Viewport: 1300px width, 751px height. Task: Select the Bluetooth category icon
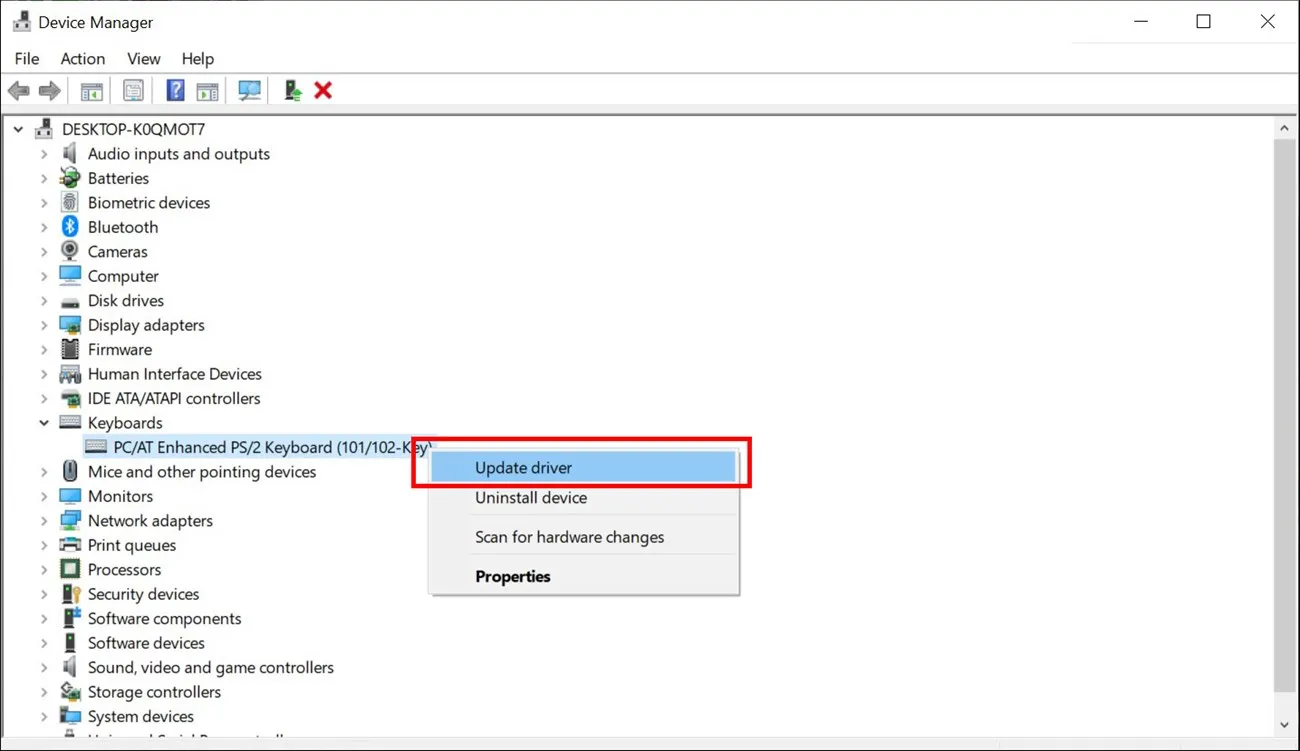click(70, 227)
